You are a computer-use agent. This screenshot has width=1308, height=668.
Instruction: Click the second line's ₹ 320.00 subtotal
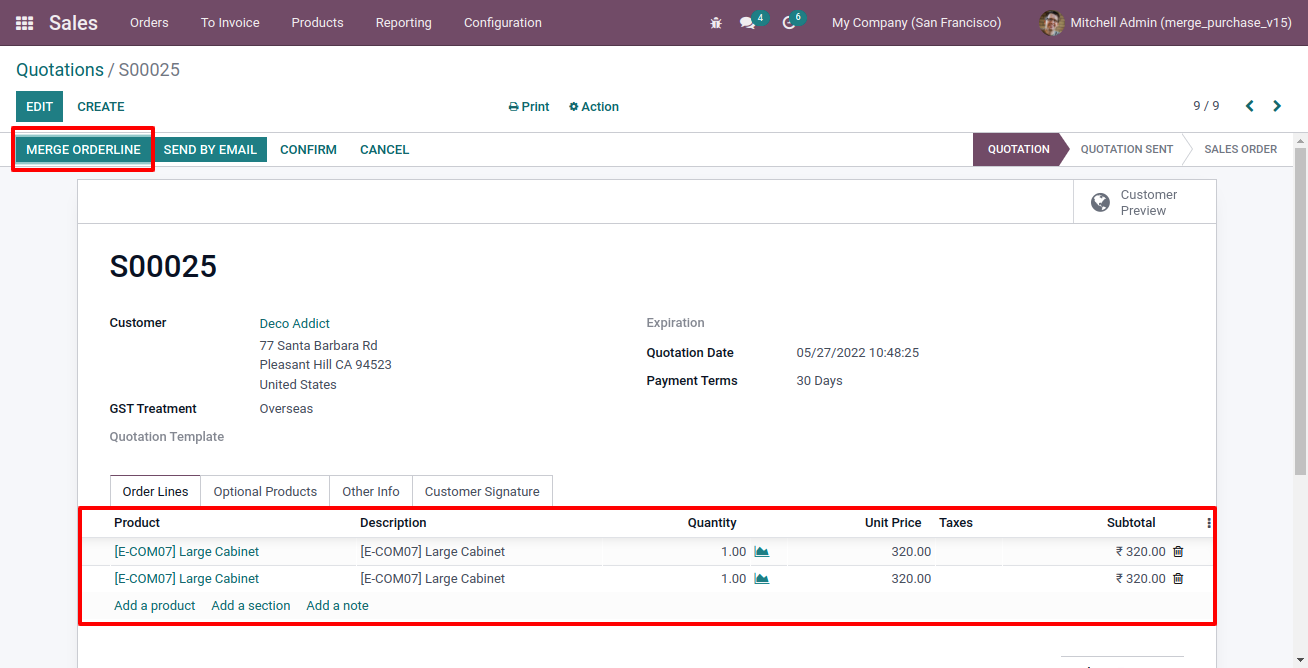coord(1141,579)
